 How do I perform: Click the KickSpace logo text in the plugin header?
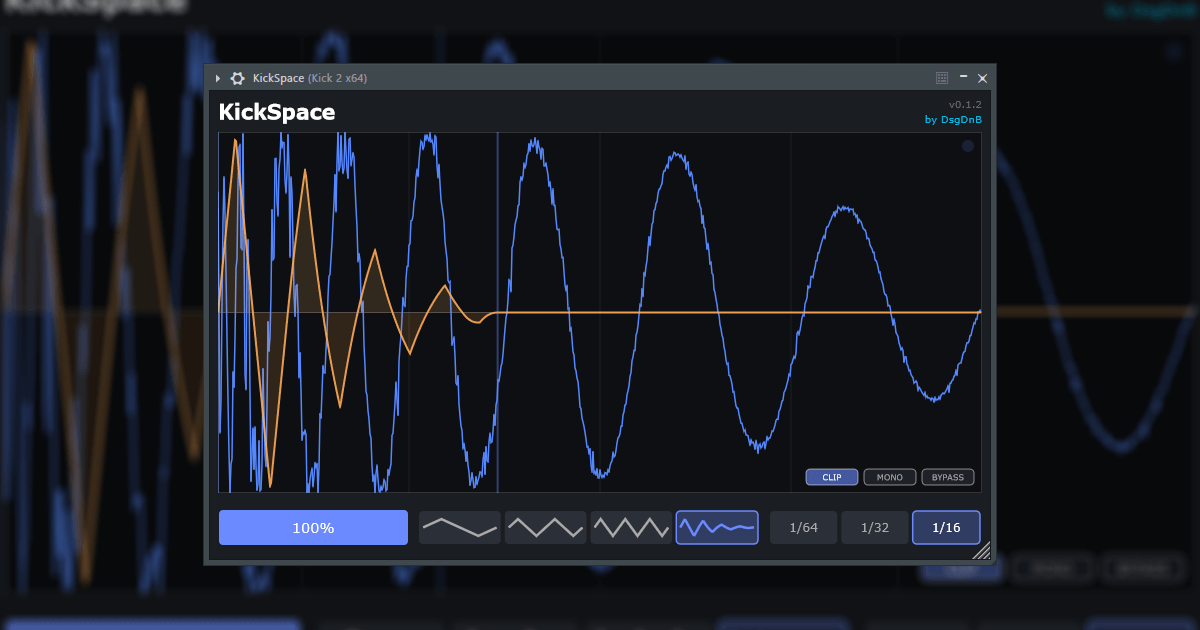click(277, 112)
